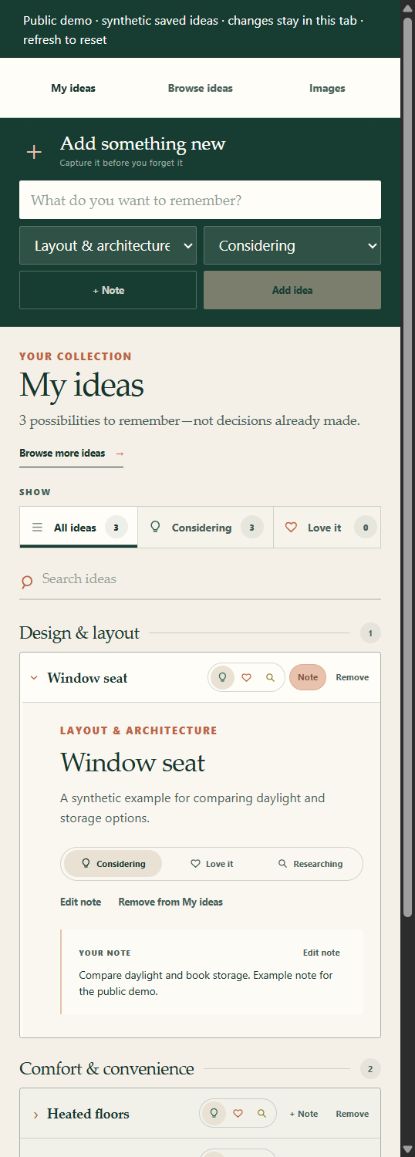Filter the list by Considering
The width and height of the screenshot is (415, 1157).
pos(205,528)
